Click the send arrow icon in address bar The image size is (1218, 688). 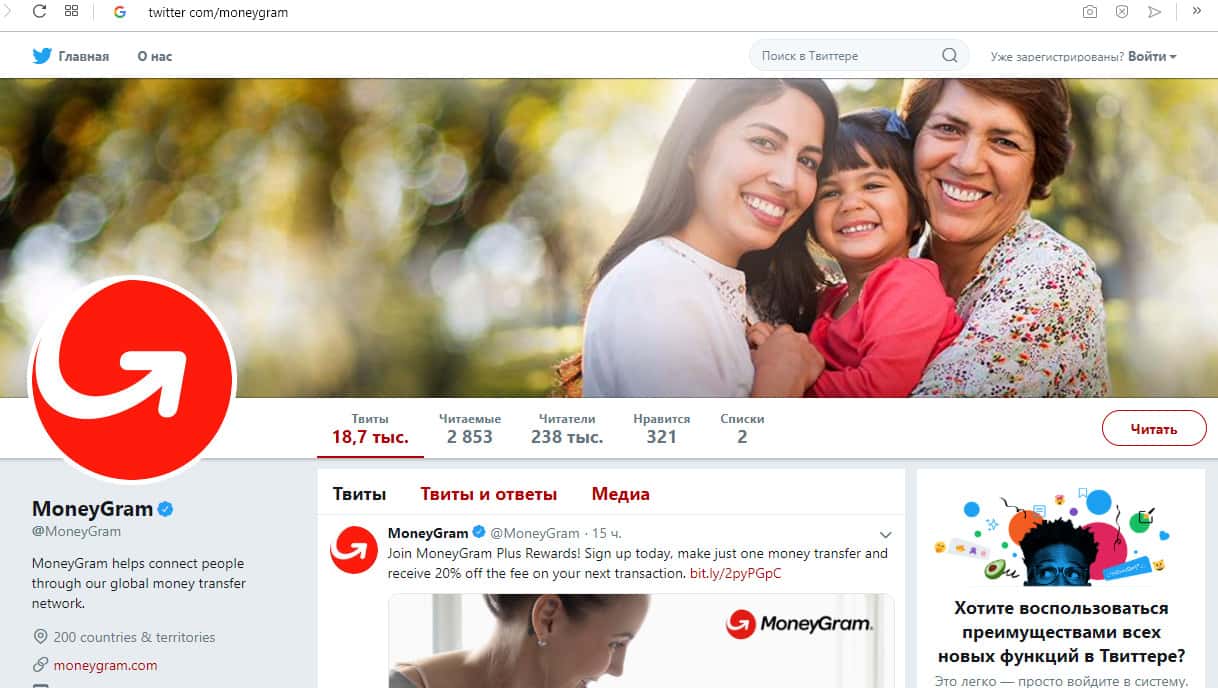1154,12
